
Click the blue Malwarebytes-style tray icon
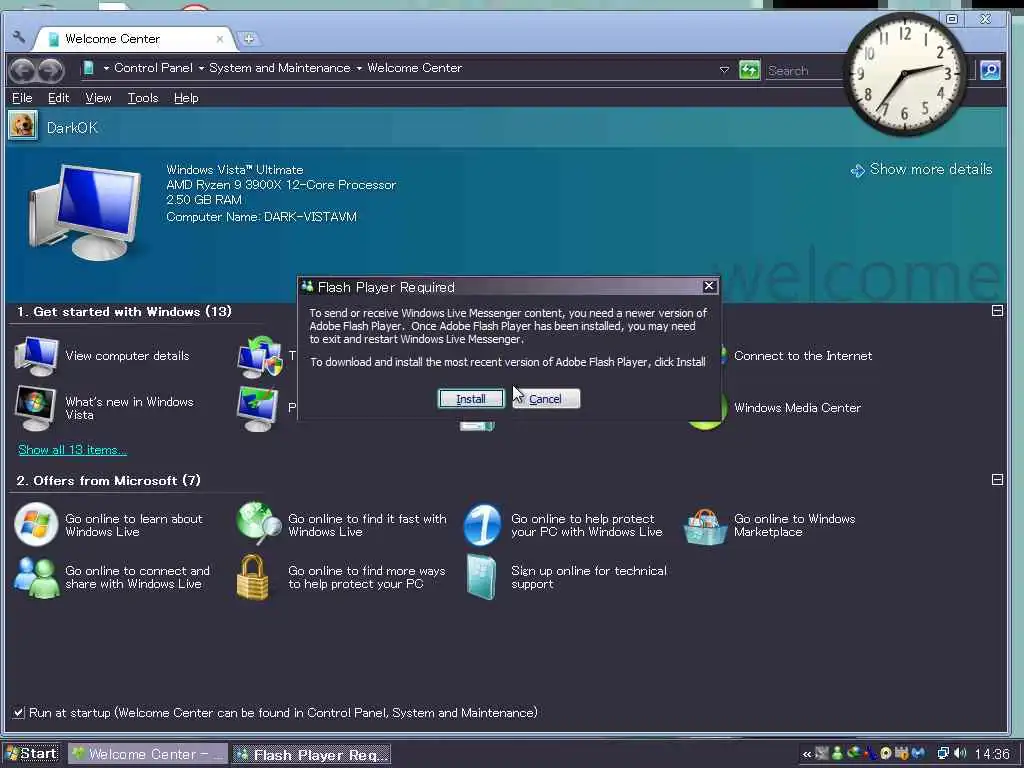(918, 754)
